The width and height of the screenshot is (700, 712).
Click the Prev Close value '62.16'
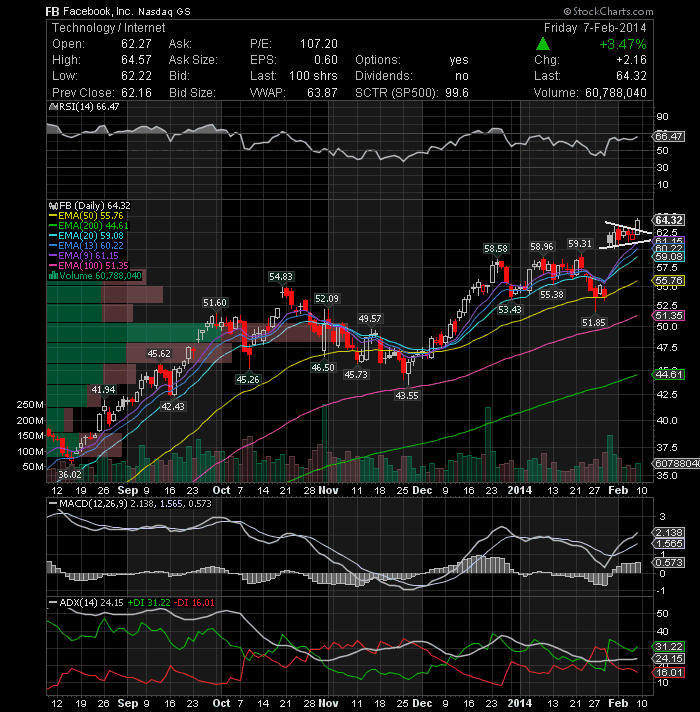pos(136,93)
